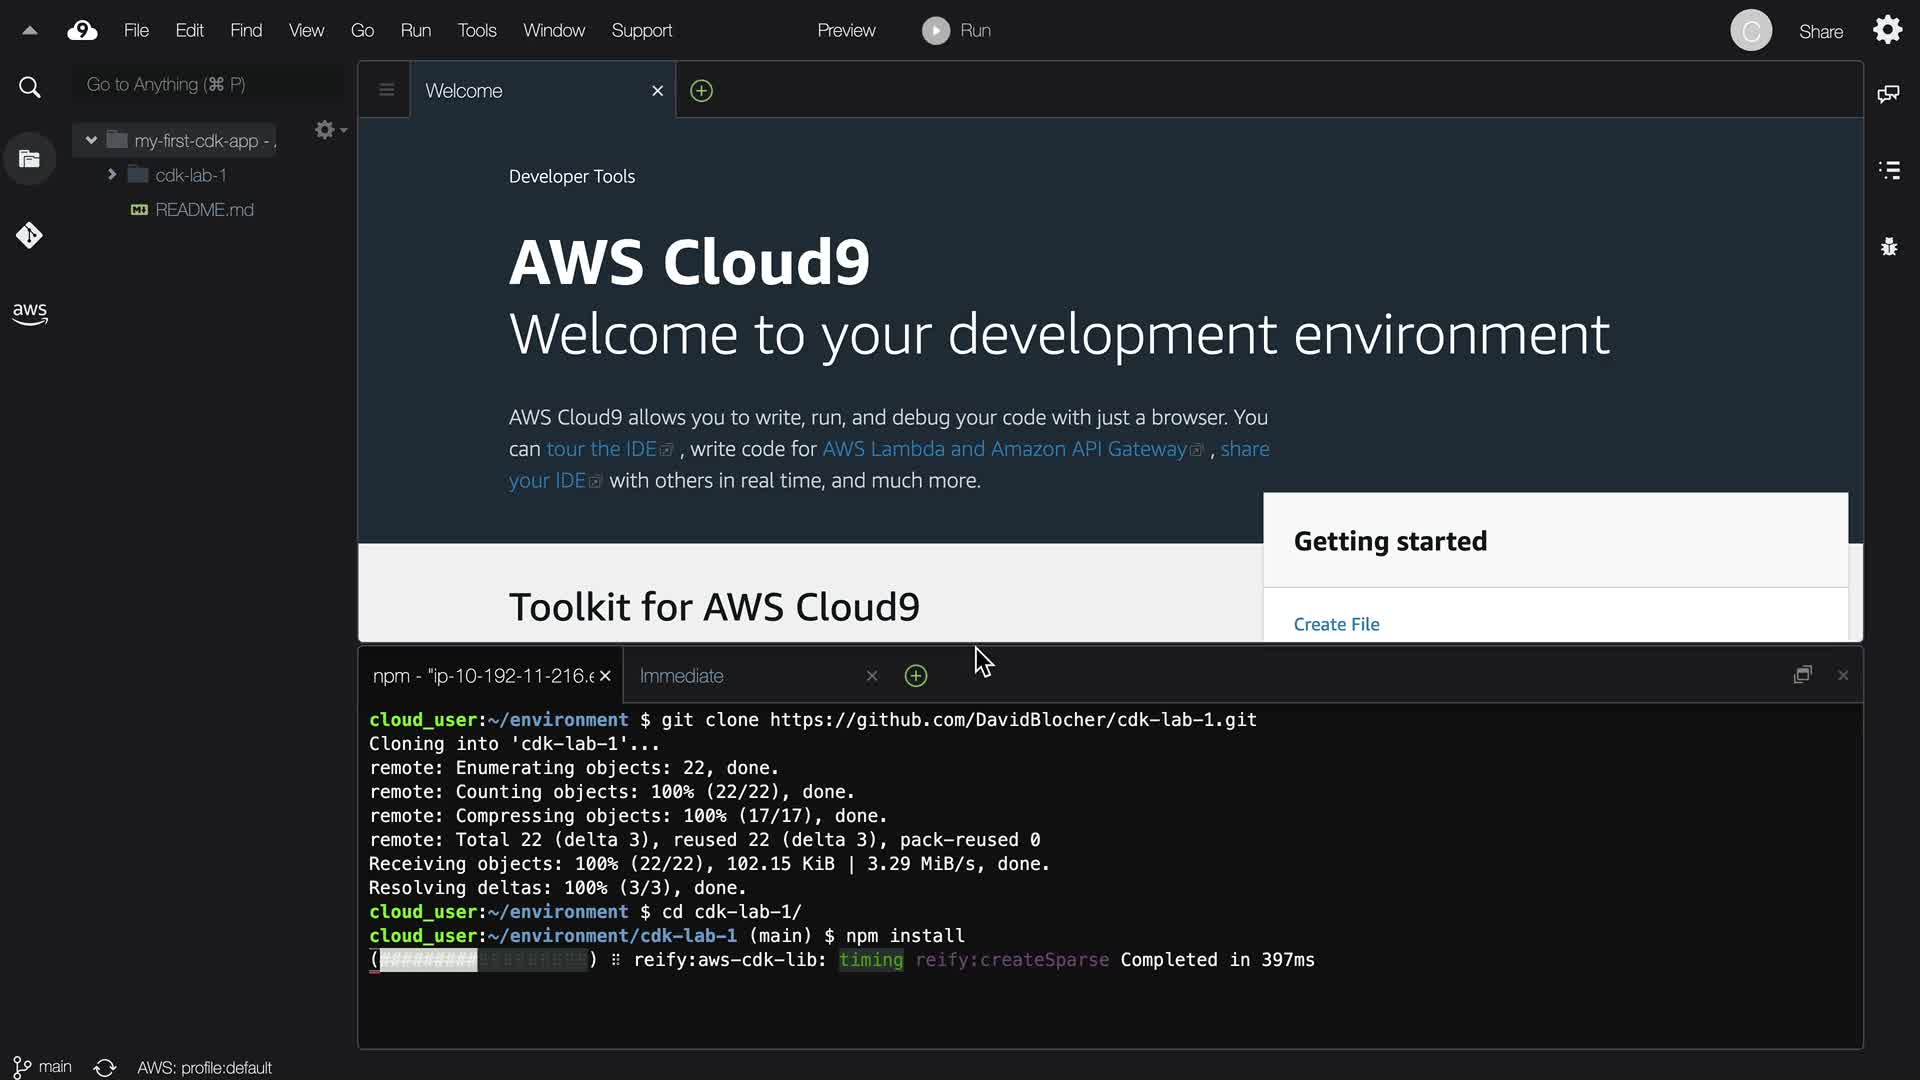The height and width of the screenshot is (1080, 1920).
Task: Open the Outline panel icon
Action: tap(1888, 170)
